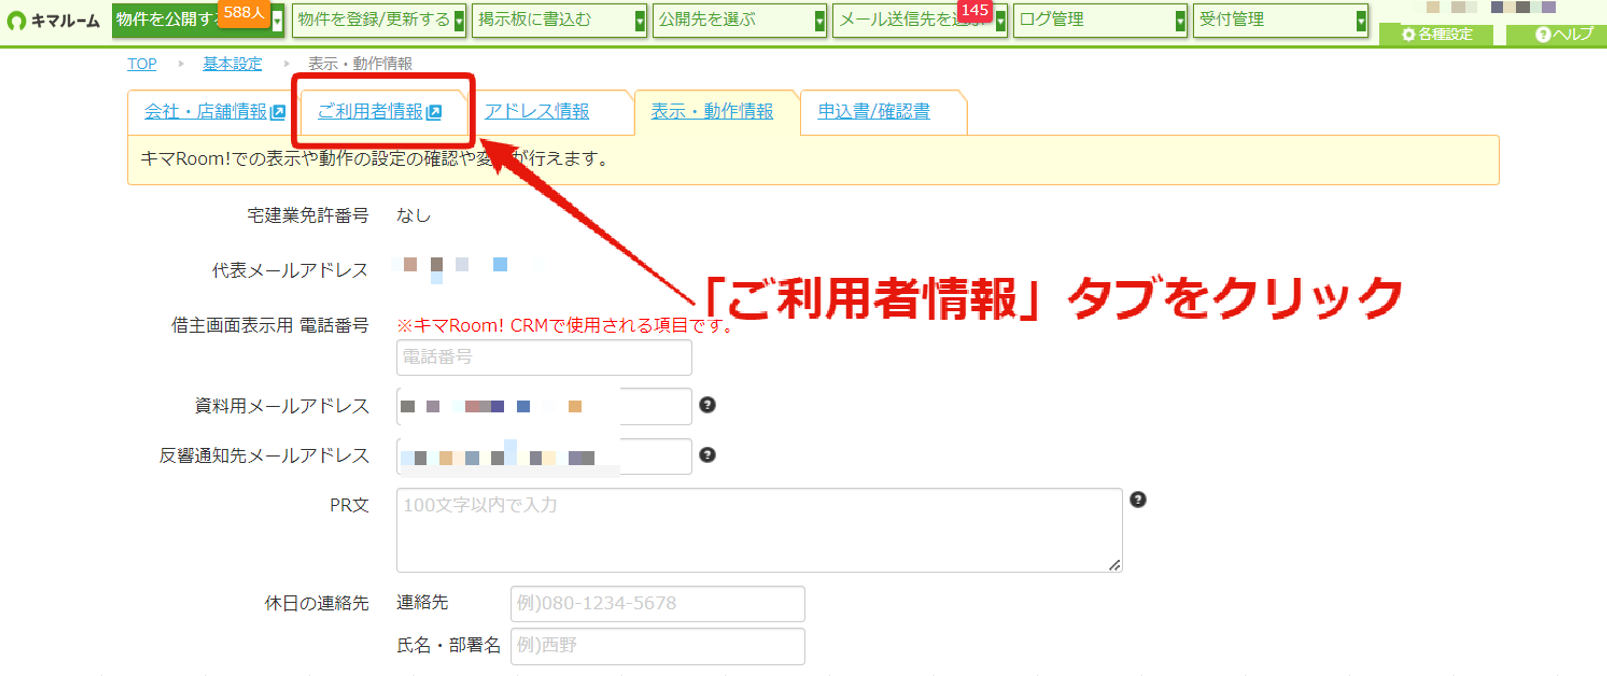Open the 受付管理 menu
The image size is (1607, 676).
pyautogui.click(x=1280, y=20)
